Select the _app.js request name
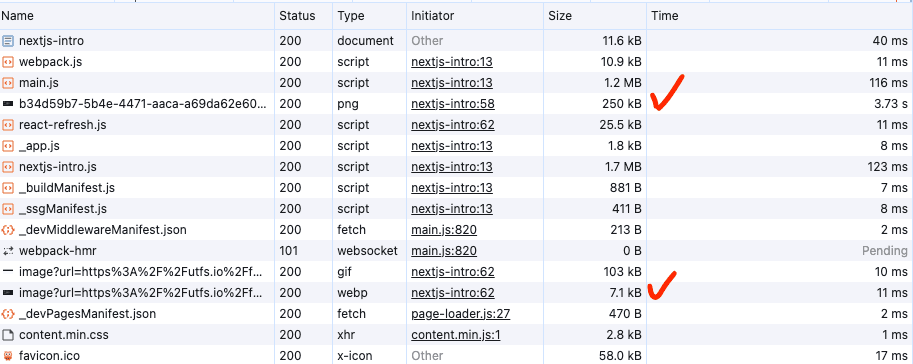913x364 pixels. (39, 146)
